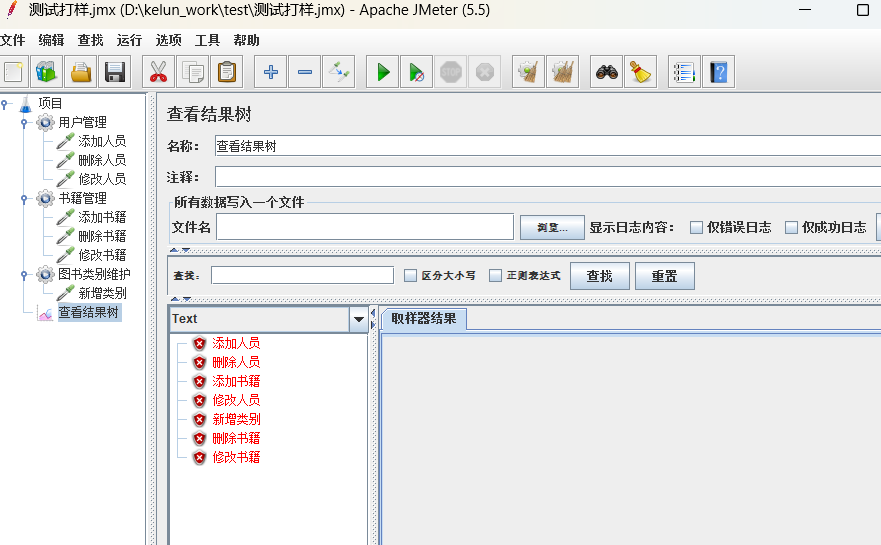Collapse the 书籍管理 node handle

click(24, 198)
